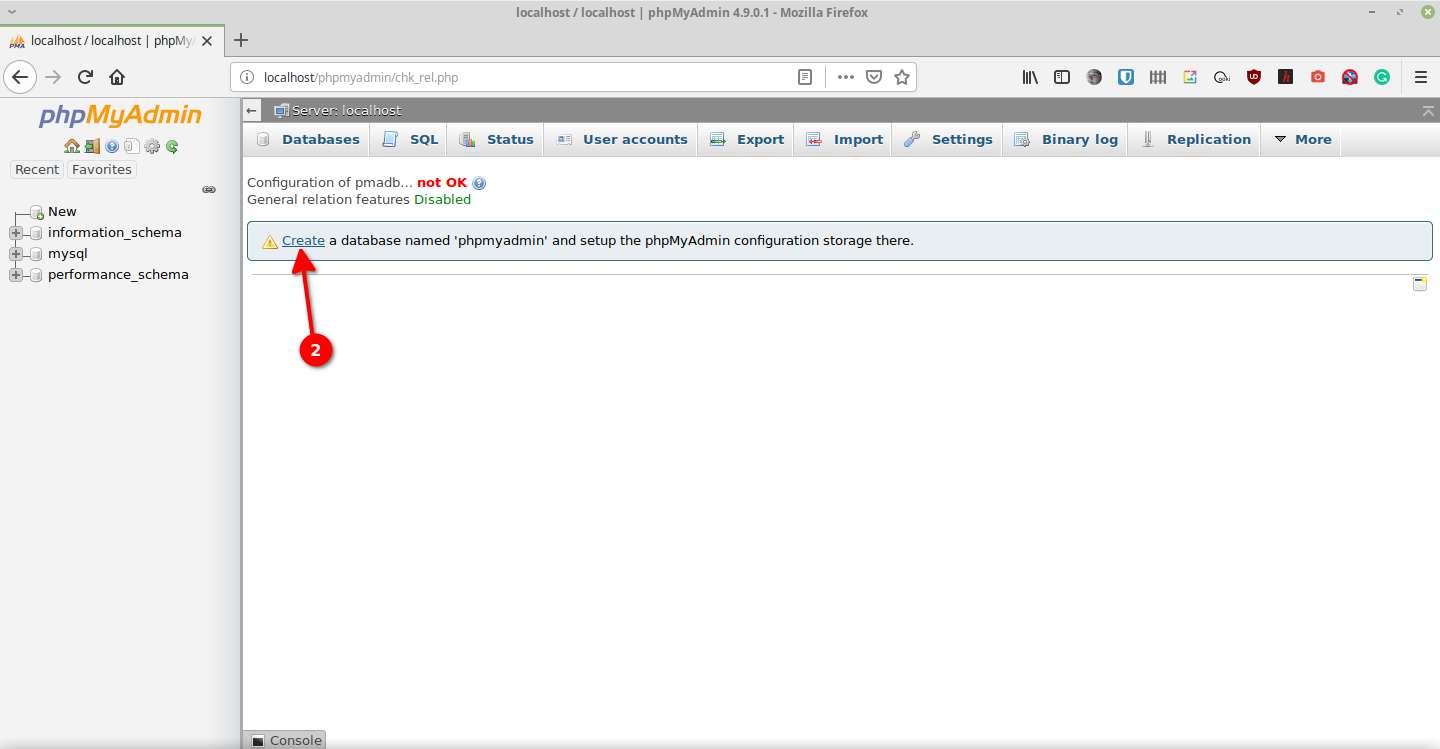
Task: Click the collapse top menu icon at the right of the Server bar
Action: [1427, 111]
